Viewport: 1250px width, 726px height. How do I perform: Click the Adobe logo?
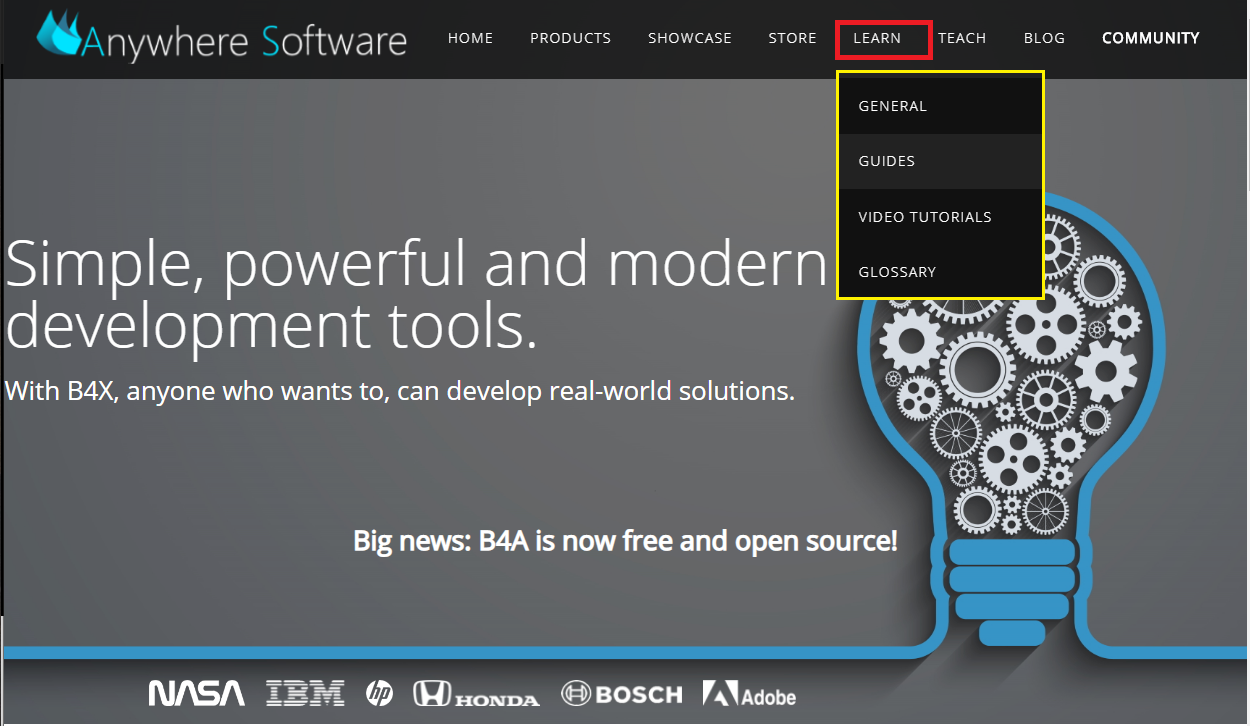[749, 694]
